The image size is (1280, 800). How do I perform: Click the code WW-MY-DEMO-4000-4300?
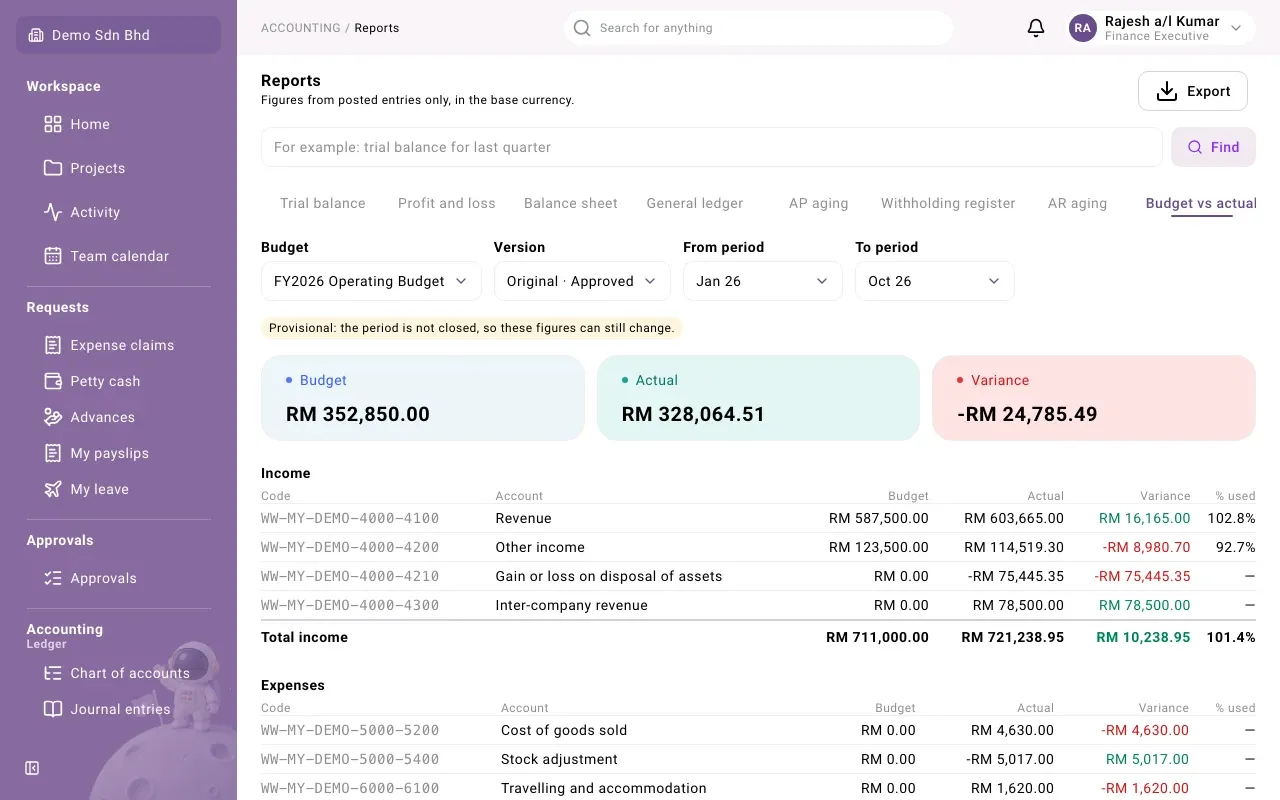click(x=350, y=605)
